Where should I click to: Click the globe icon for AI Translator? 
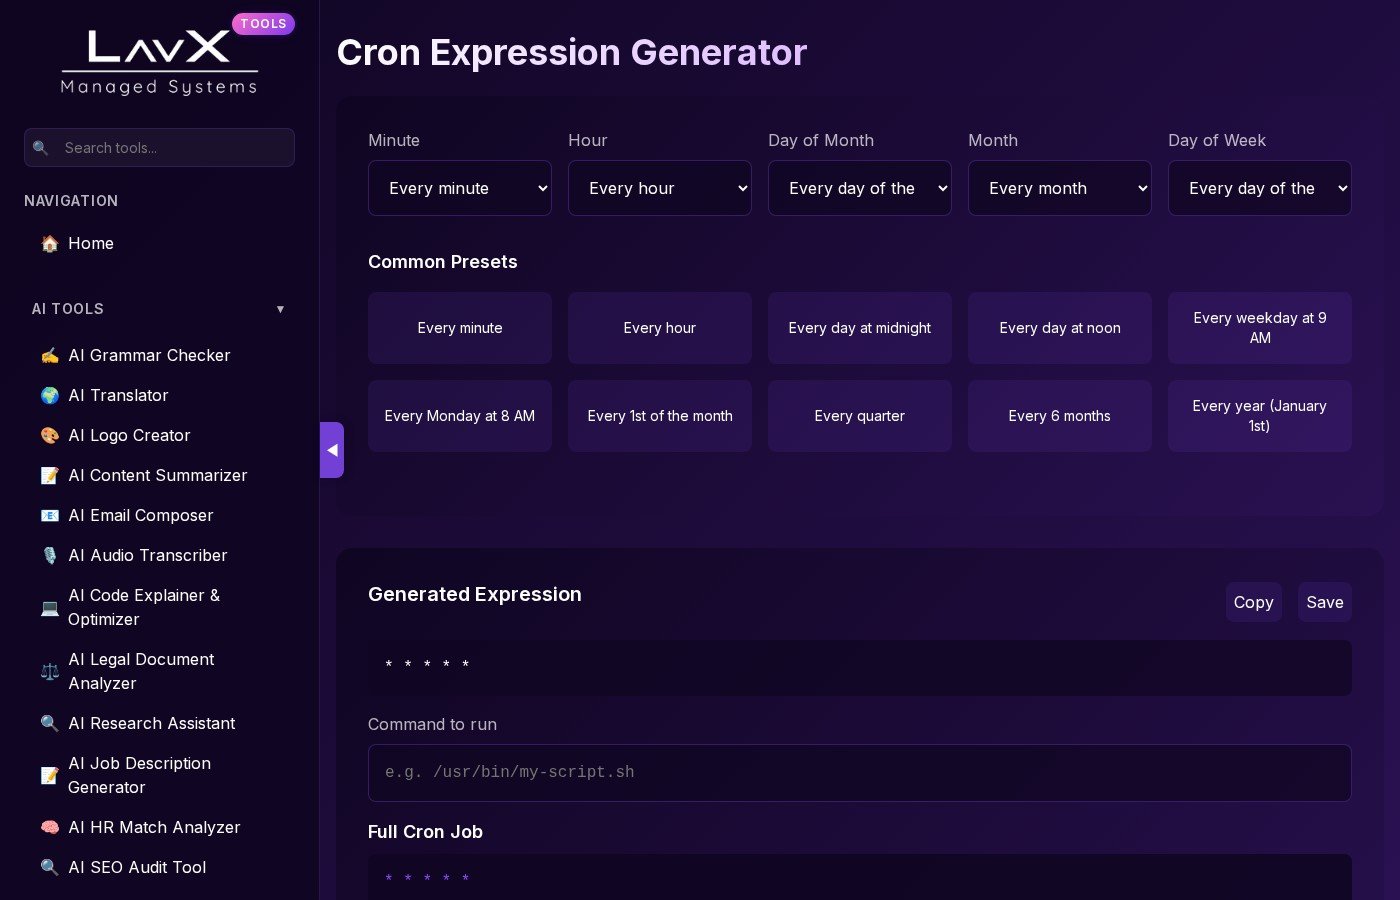pyautogui.click(x=49, y=396)
